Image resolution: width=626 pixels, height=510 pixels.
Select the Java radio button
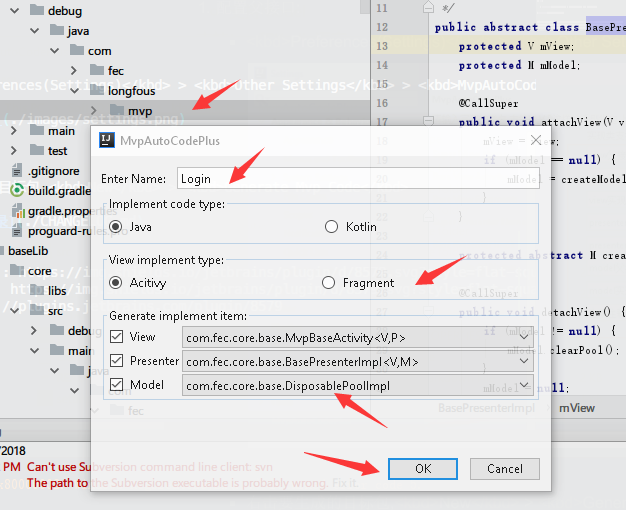click(116, 227)
